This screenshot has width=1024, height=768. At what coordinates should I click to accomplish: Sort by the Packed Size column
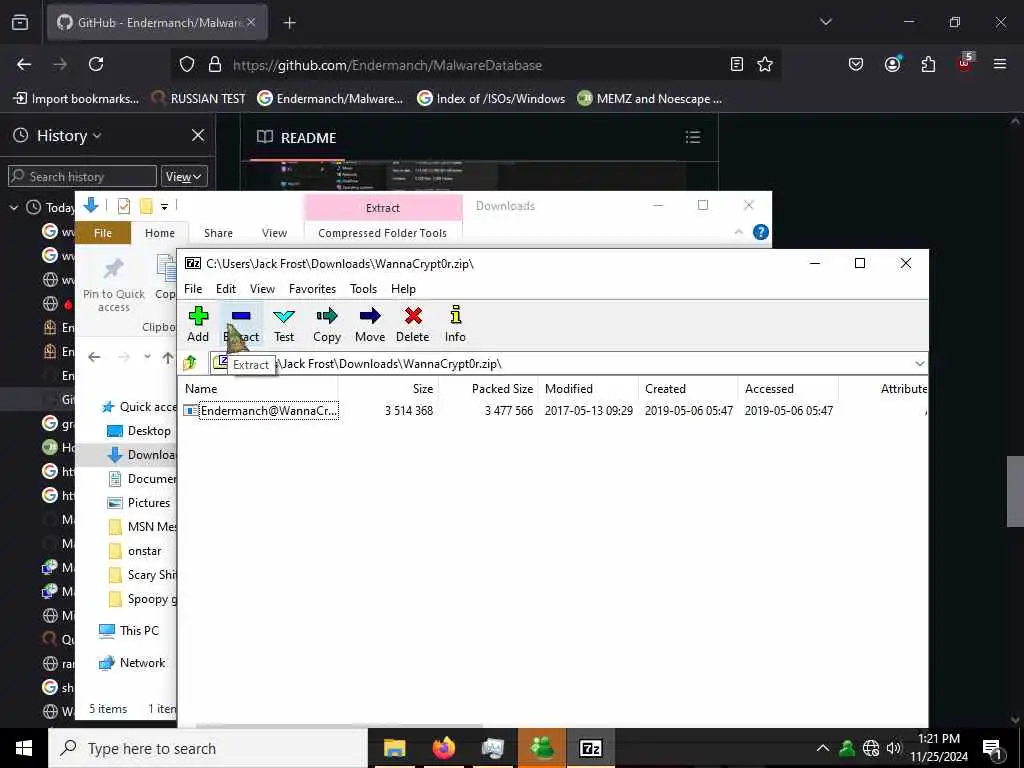[502, 389]
